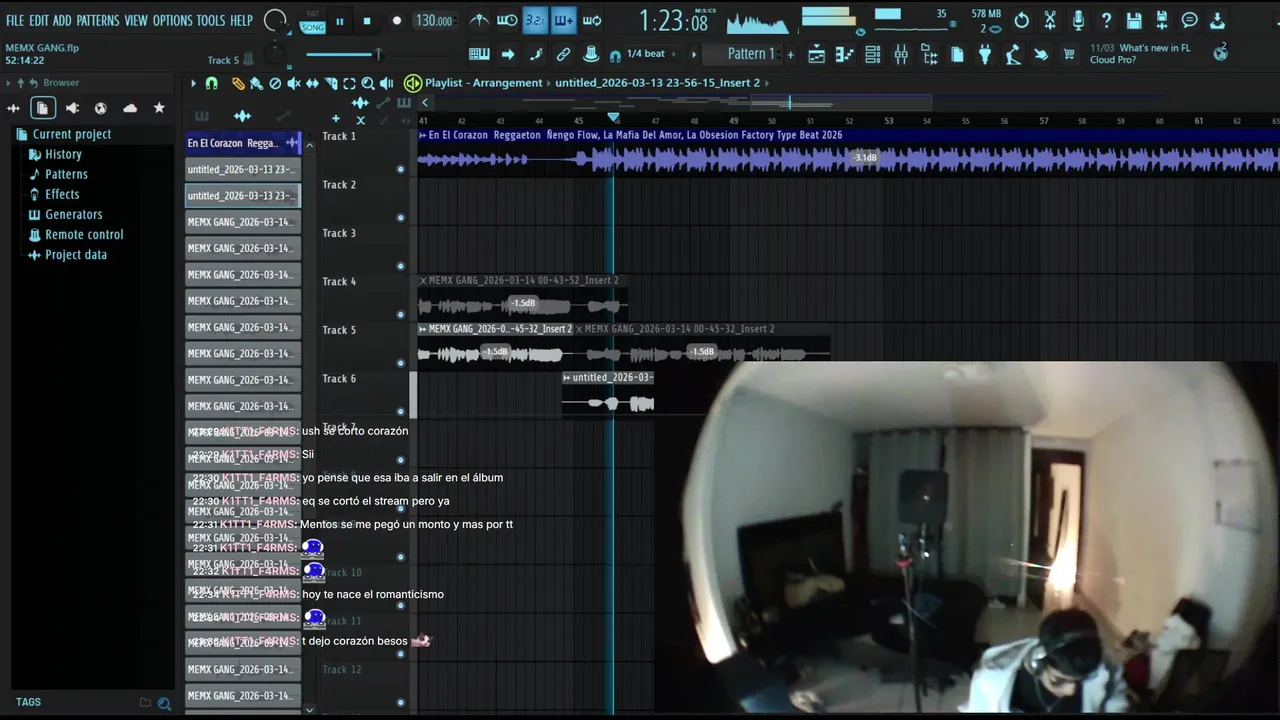Expand the arrow left of Pattern 1

(693, 54)
